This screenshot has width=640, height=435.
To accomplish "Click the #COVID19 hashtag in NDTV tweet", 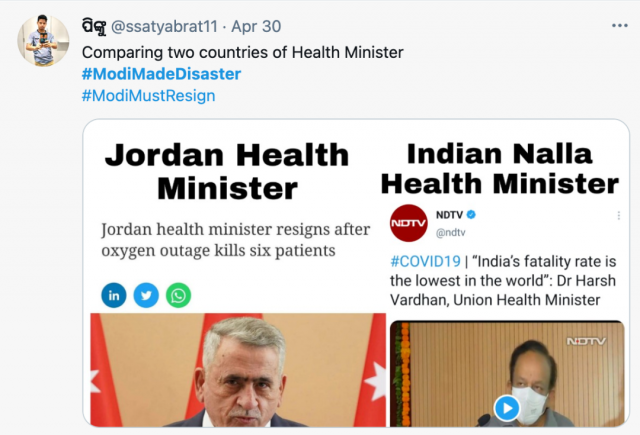I will (x=425, y=261).
